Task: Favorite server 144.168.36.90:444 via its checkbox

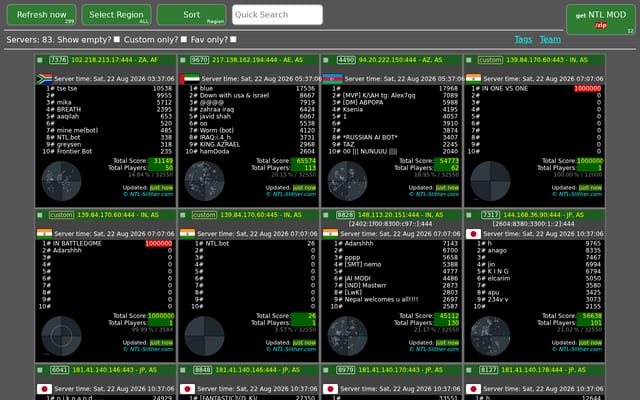Action: pos(469,215)
